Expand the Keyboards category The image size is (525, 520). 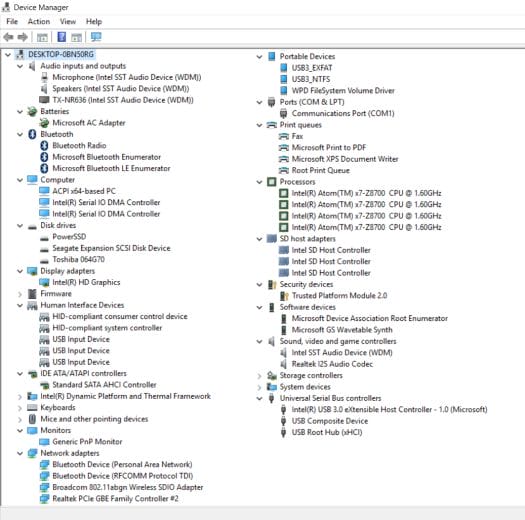(x=20, y=408)
